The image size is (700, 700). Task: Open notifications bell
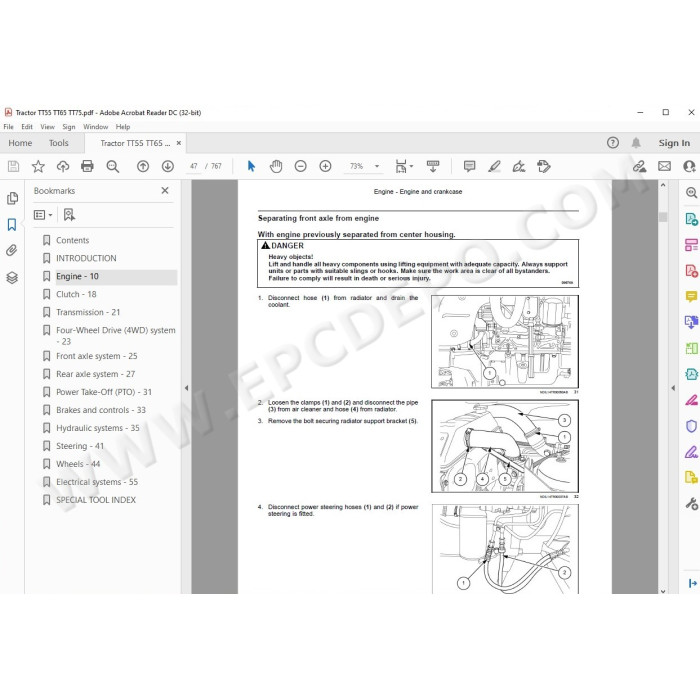tap(636, 143)
